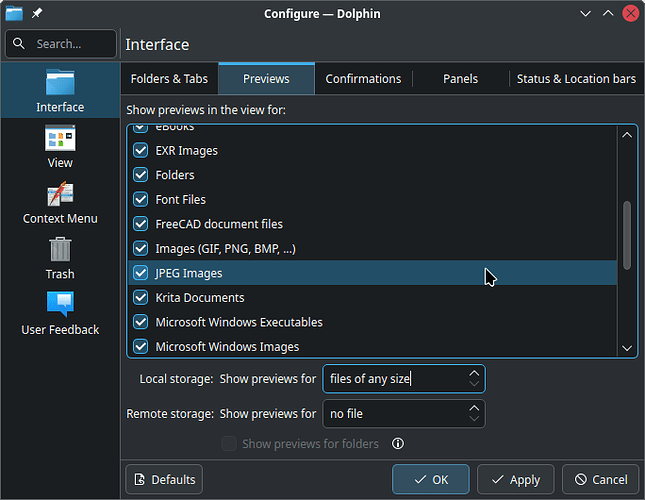The height and width of the screenshot is (500, 645).
Task: Click the Local storage 'files of any size' field
Action: (x=404, y=379)
